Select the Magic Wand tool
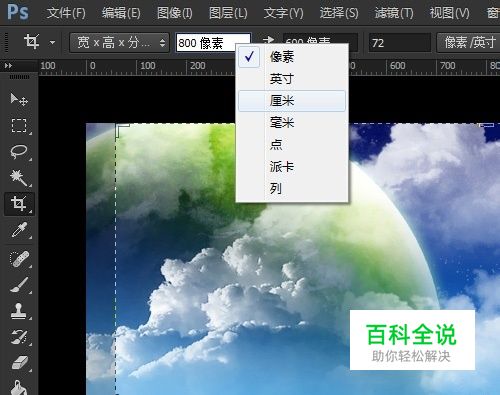Screen dimensions: 500x395 pos(19,178)
